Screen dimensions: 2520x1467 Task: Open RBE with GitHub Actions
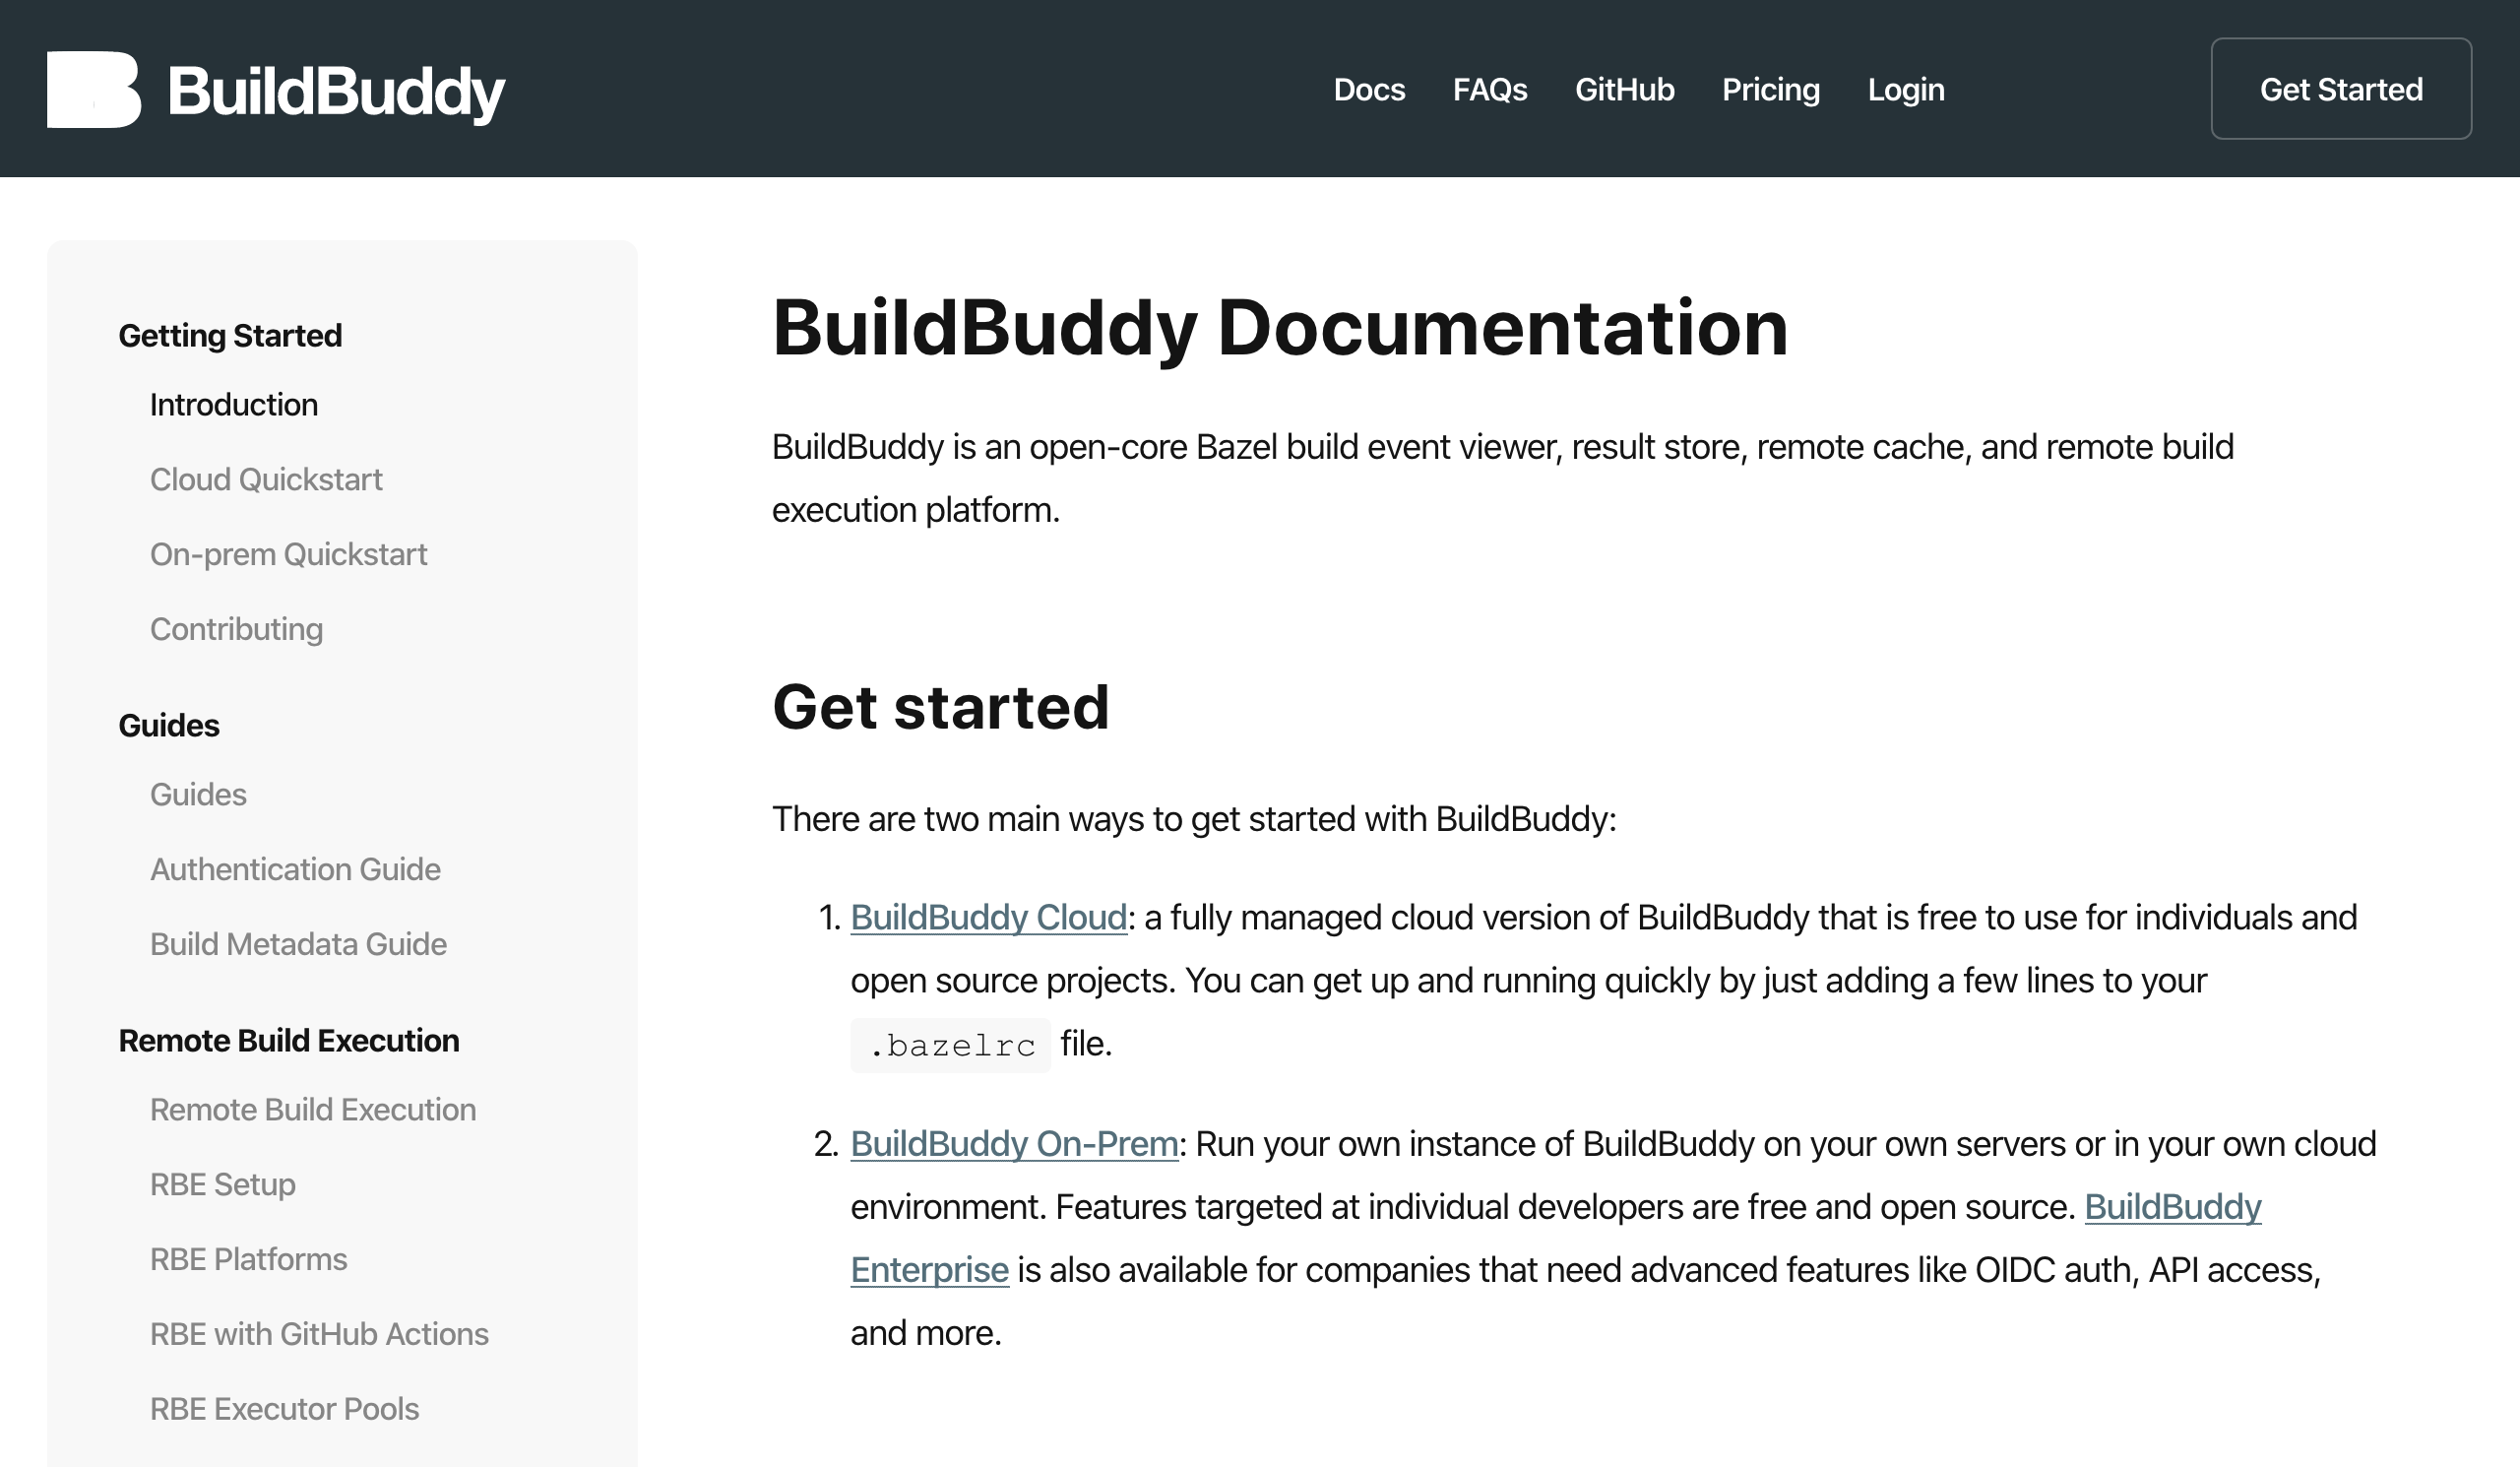click(319, 1334)
